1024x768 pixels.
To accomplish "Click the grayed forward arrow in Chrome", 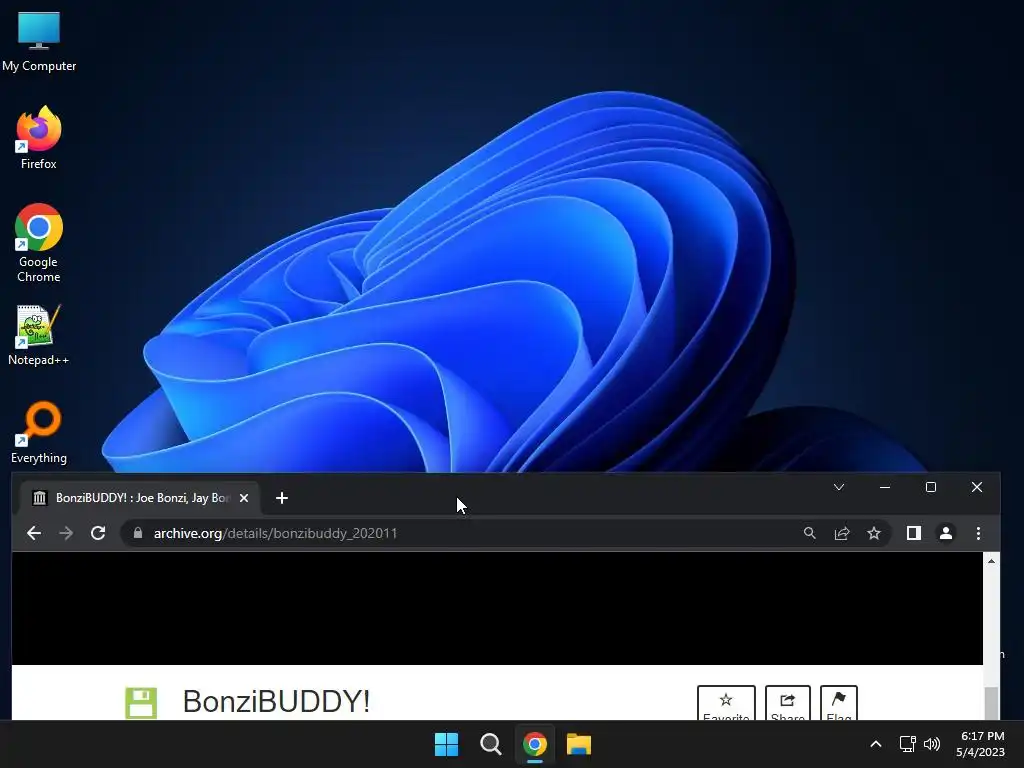I will 66,534.
